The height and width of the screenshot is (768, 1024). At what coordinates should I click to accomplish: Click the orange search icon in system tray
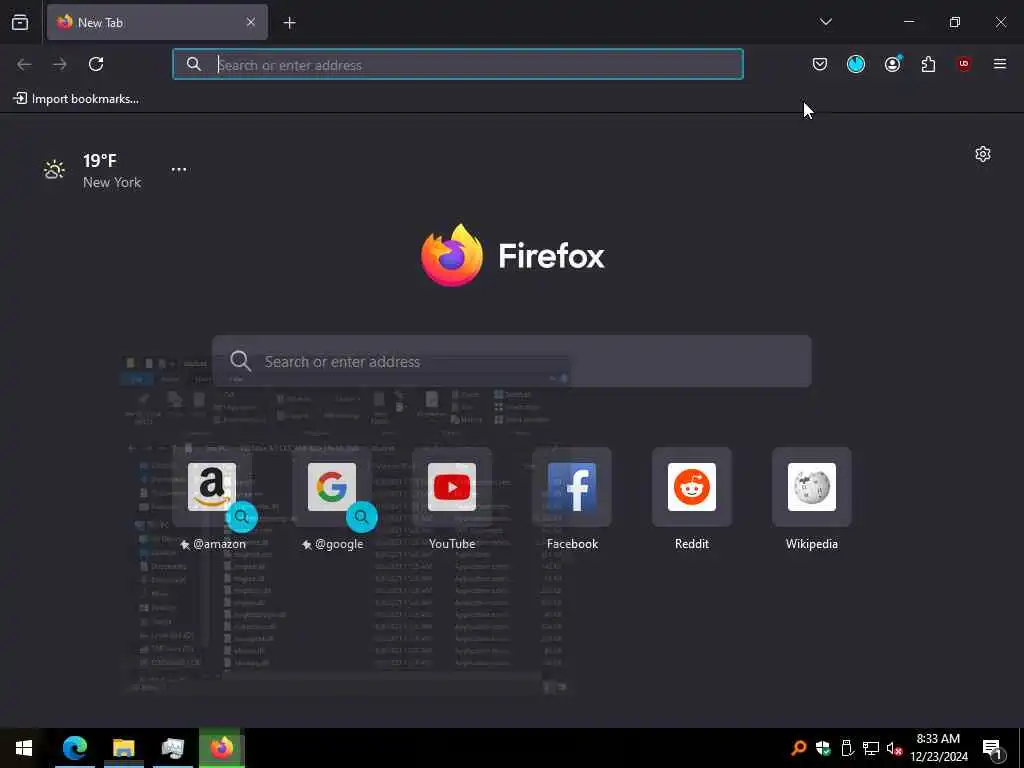tap(798, 748)
